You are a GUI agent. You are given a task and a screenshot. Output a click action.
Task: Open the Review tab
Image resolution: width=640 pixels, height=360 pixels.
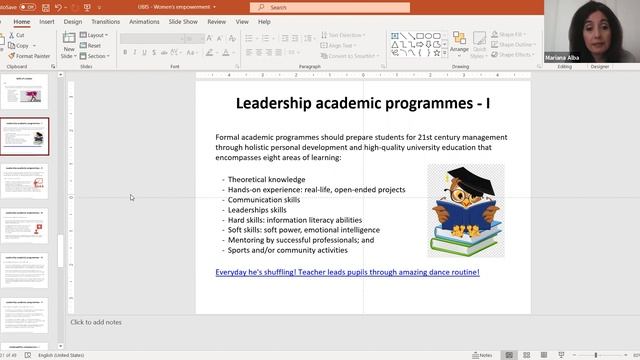[x=216, y=22]
